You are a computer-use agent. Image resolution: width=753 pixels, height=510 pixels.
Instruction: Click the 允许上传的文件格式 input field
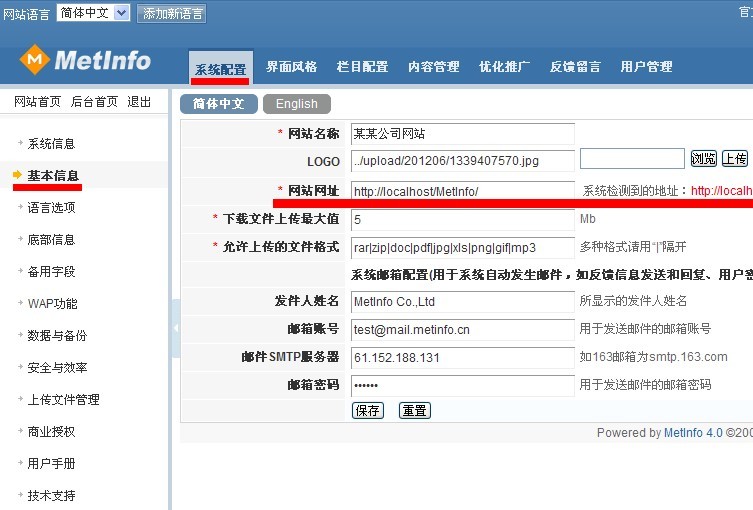pyautogui.click(x=462, y=248)
